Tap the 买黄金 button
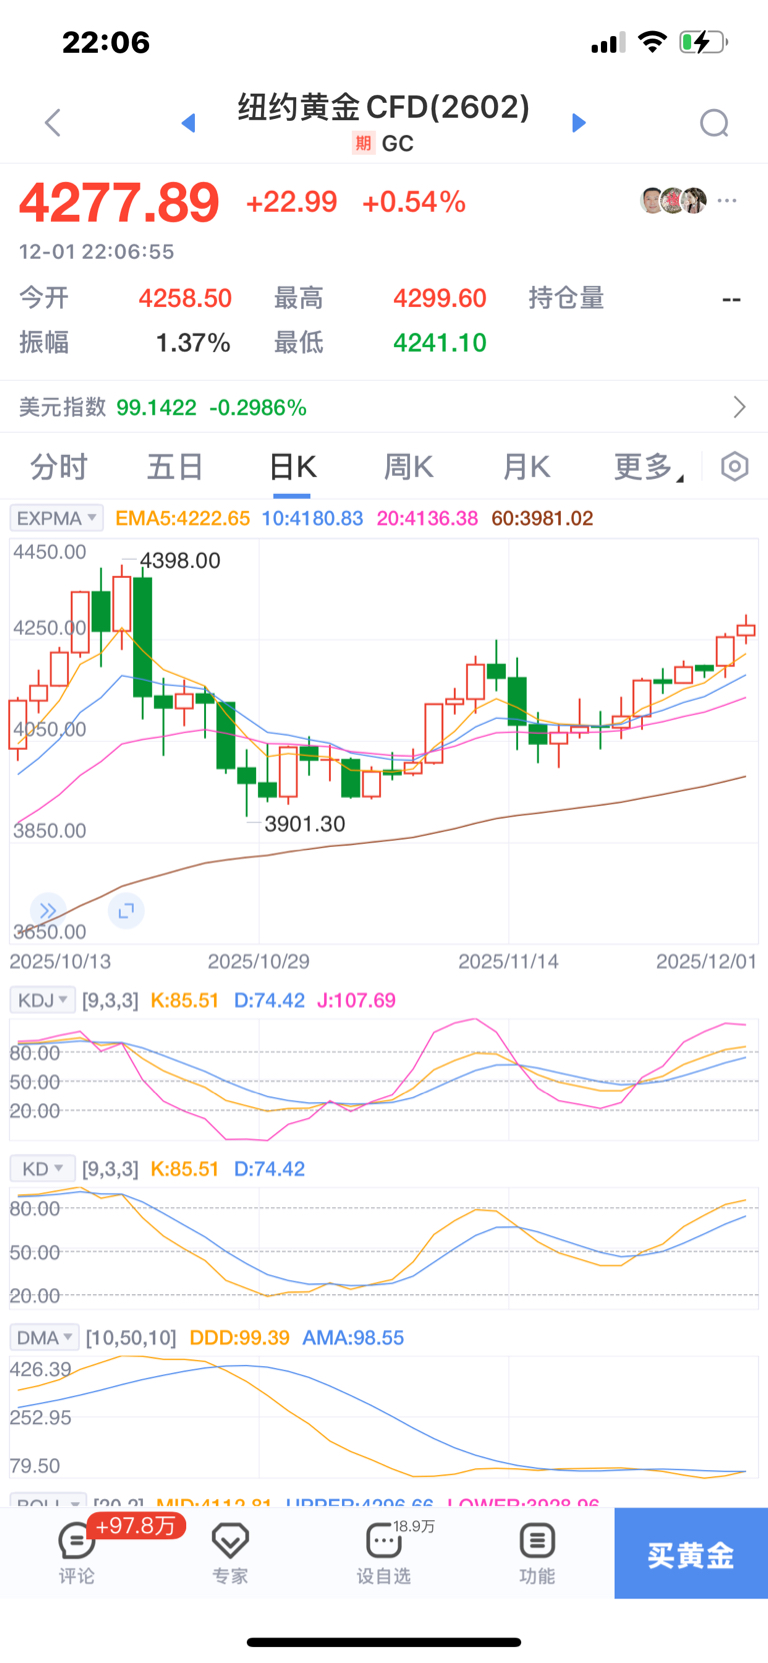Image resolution: width=768 pixels, height=1663 pixels. 691,1553
